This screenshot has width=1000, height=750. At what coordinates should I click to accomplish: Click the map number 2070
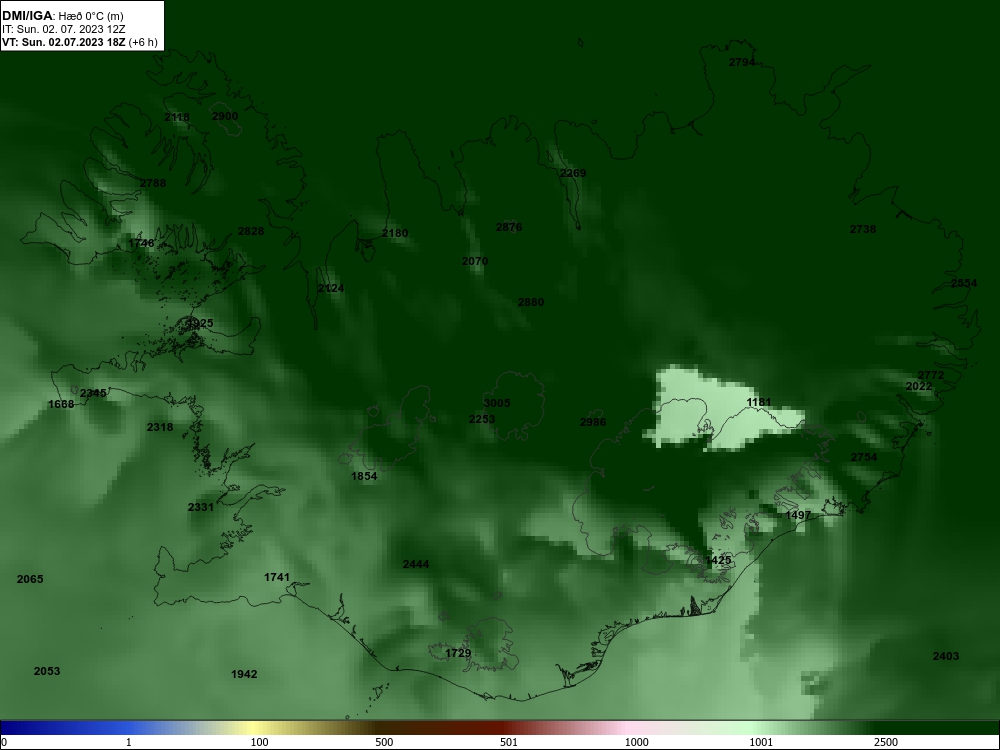click(474, 261)
